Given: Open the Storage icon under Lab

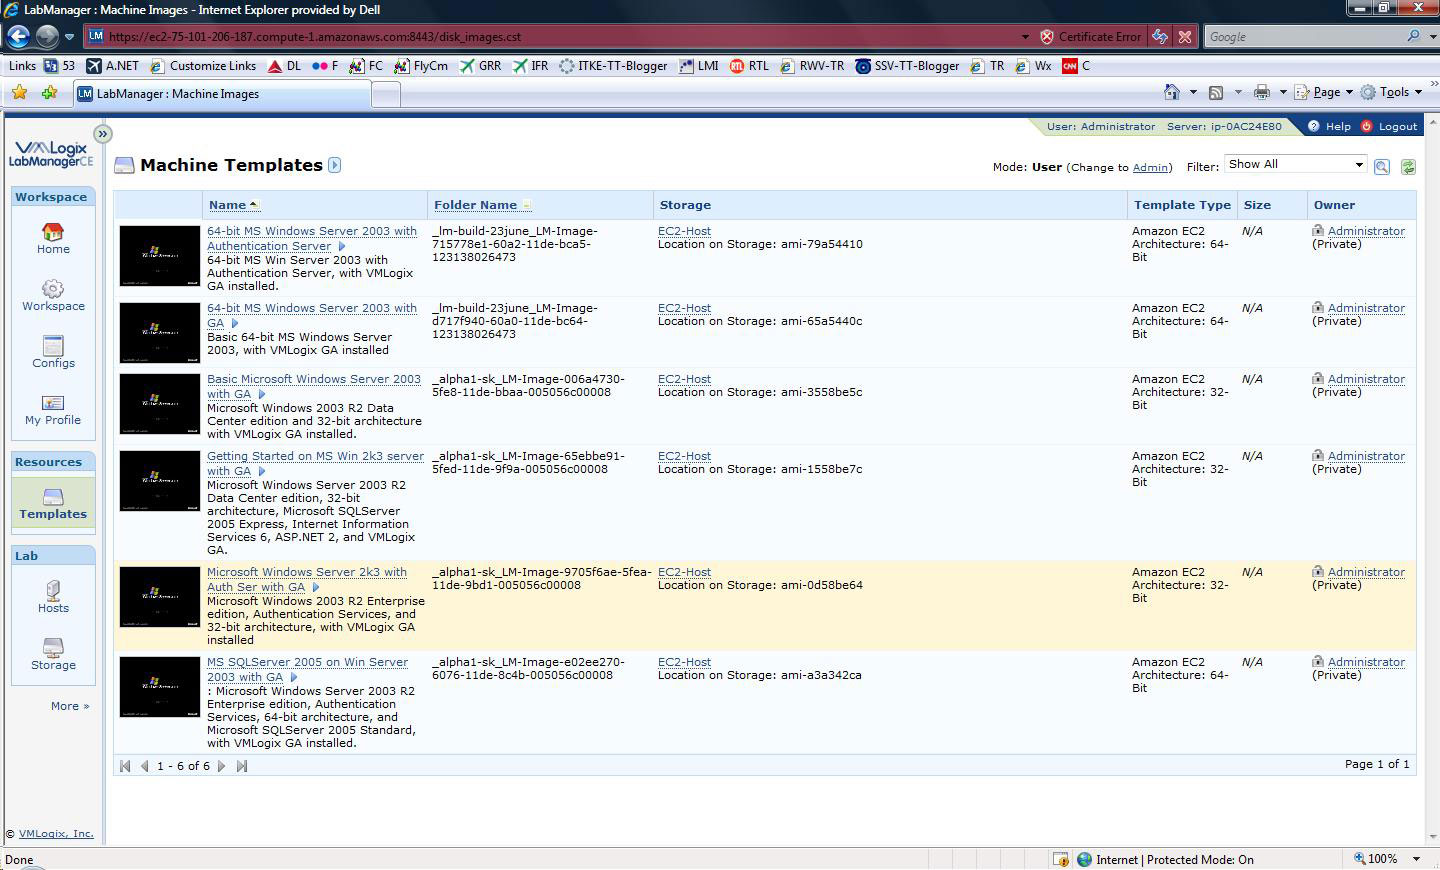Looking at the screenshot, I should click(x=53, y=647).
